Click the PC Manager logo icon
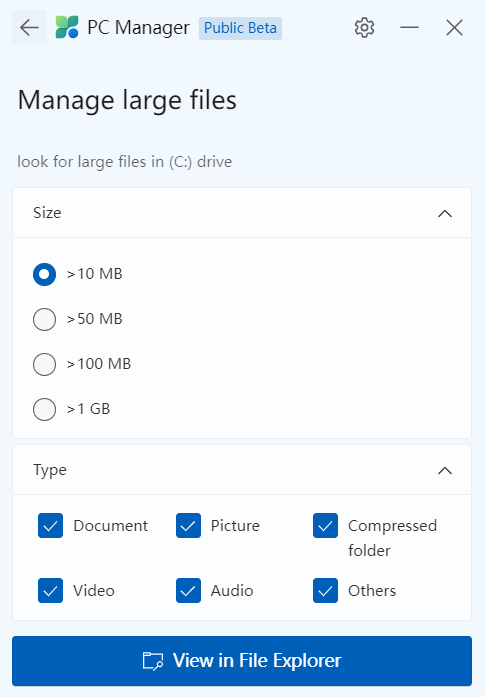The image size is (485, 697). coord(67,28)
